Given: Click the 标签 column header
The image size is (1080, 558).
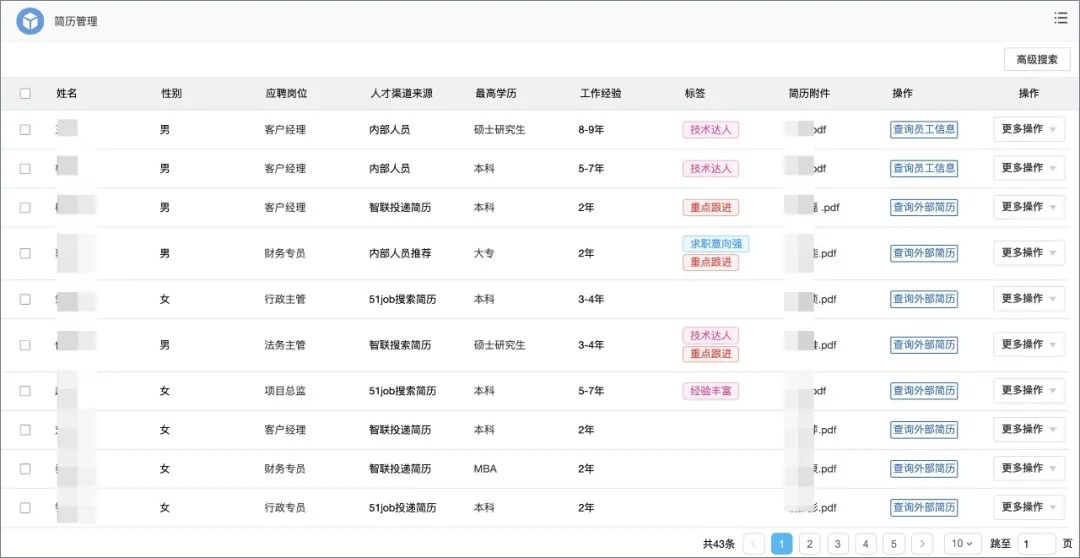Looking at the screenshot, I should [695, 94].
